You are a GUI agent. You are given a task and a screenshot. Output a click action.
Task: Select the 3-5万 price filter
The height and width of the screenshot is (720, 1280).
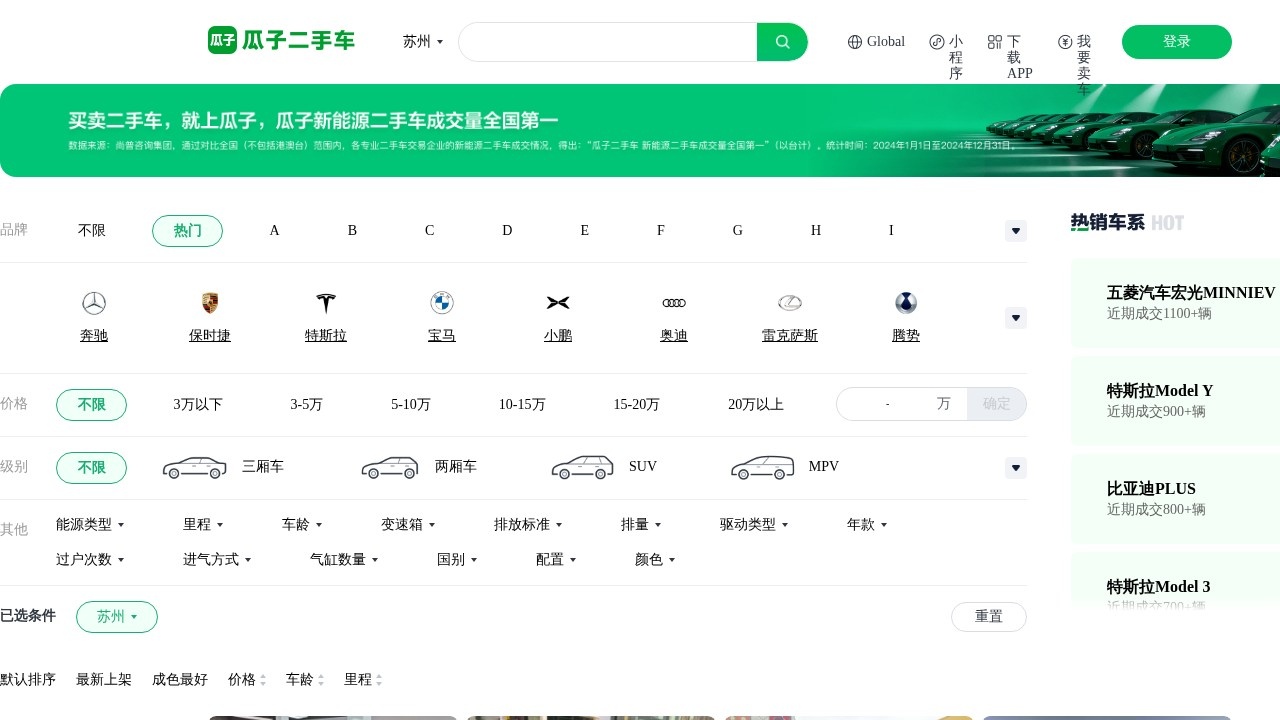pos(305,404)
